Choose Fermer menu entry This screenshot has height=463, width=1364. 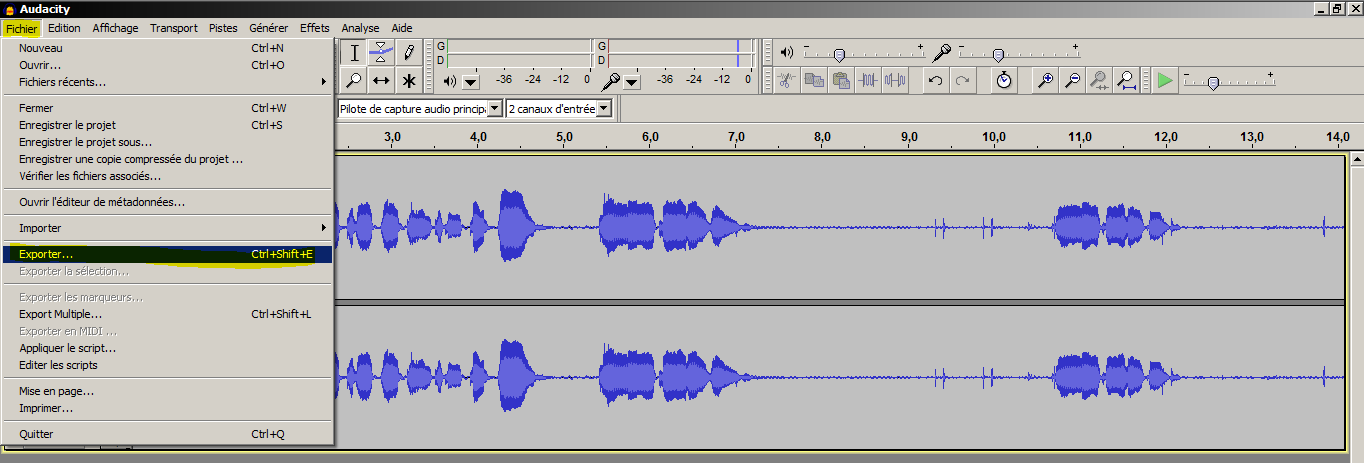click(x=168, y=108)
